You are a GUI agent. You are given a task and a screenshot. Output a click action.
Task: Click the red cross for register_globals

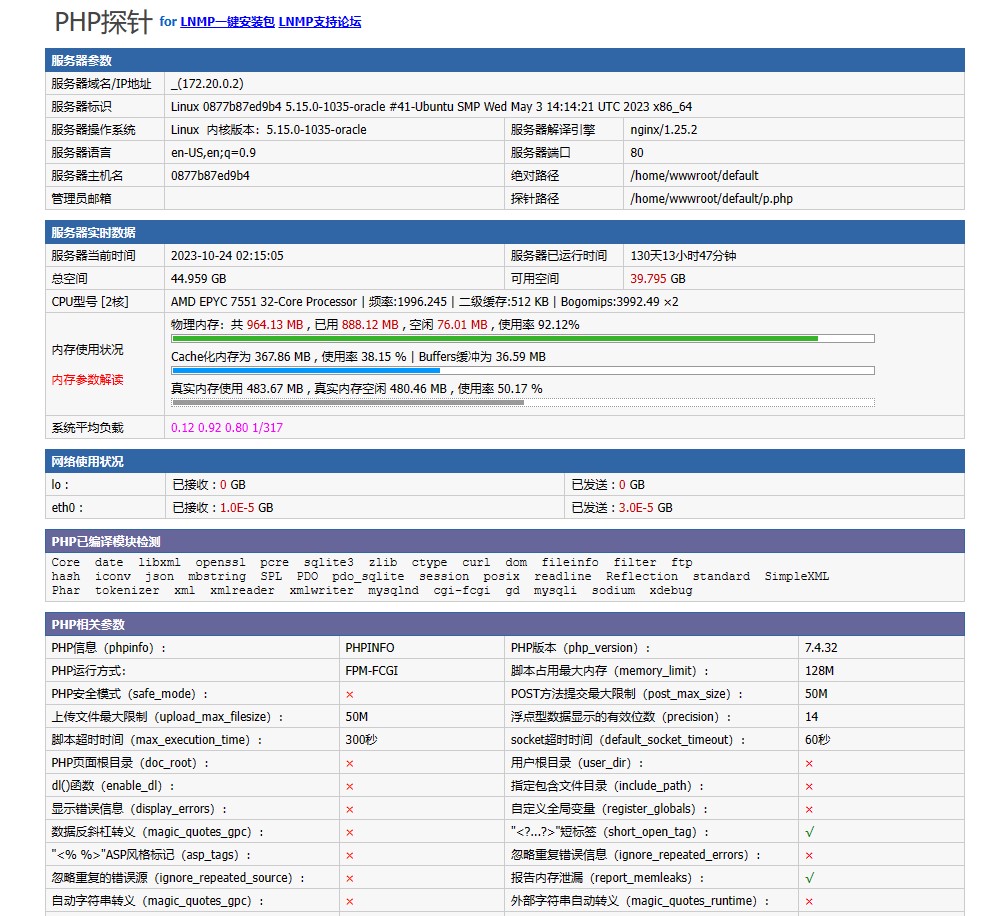pos(809,809)
